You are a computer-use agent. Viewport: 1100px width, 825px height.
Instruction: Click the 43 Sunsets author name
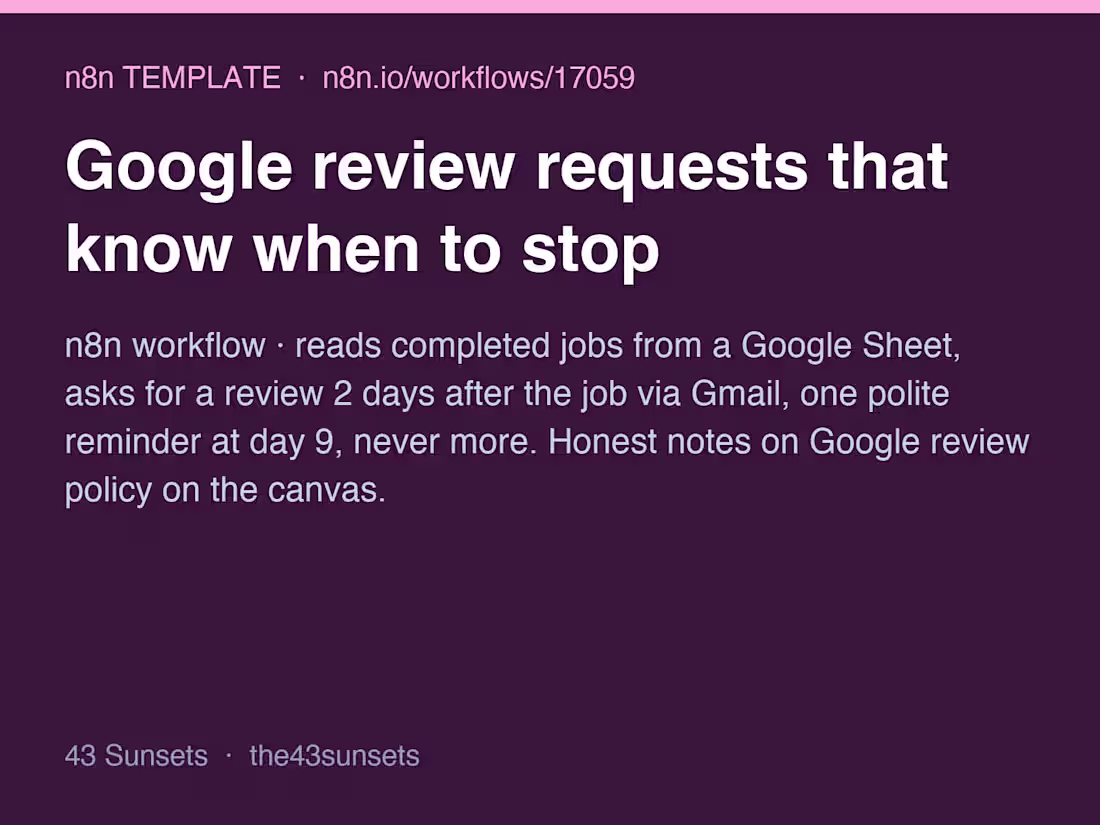(136, 756)
